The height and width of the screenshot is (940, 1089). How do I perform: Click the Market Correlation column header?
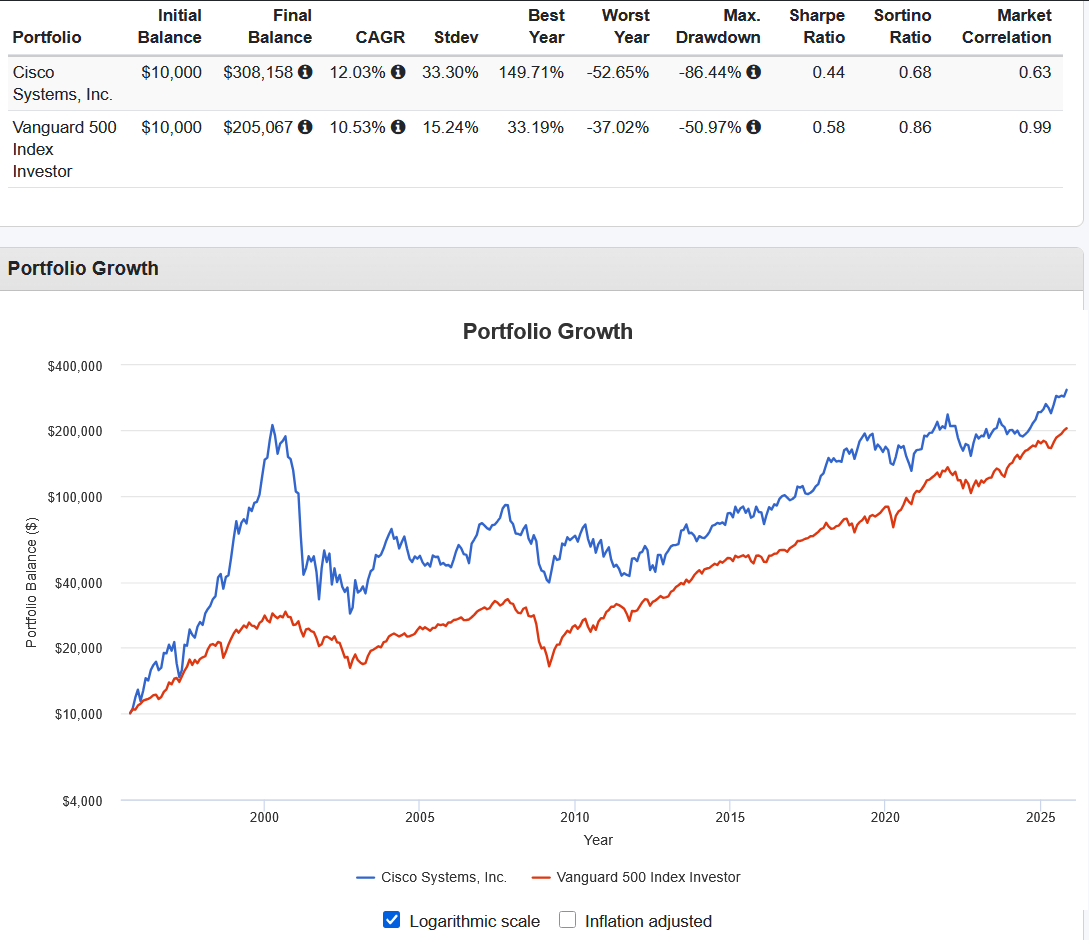pos(1006,26)
